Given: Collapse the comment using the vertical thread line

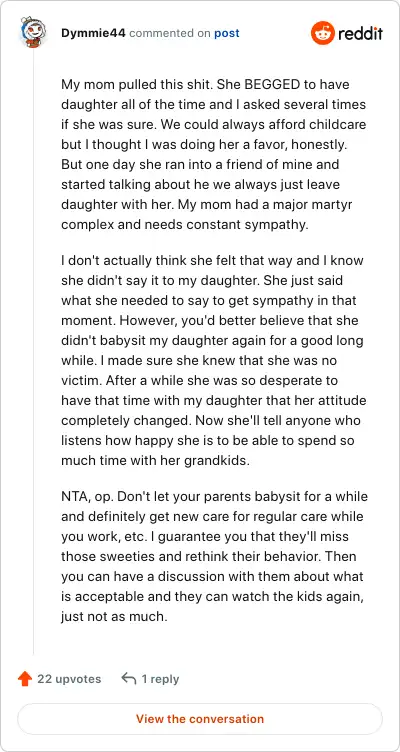Looking at the screenshot, I should click(x=33, y=352).
